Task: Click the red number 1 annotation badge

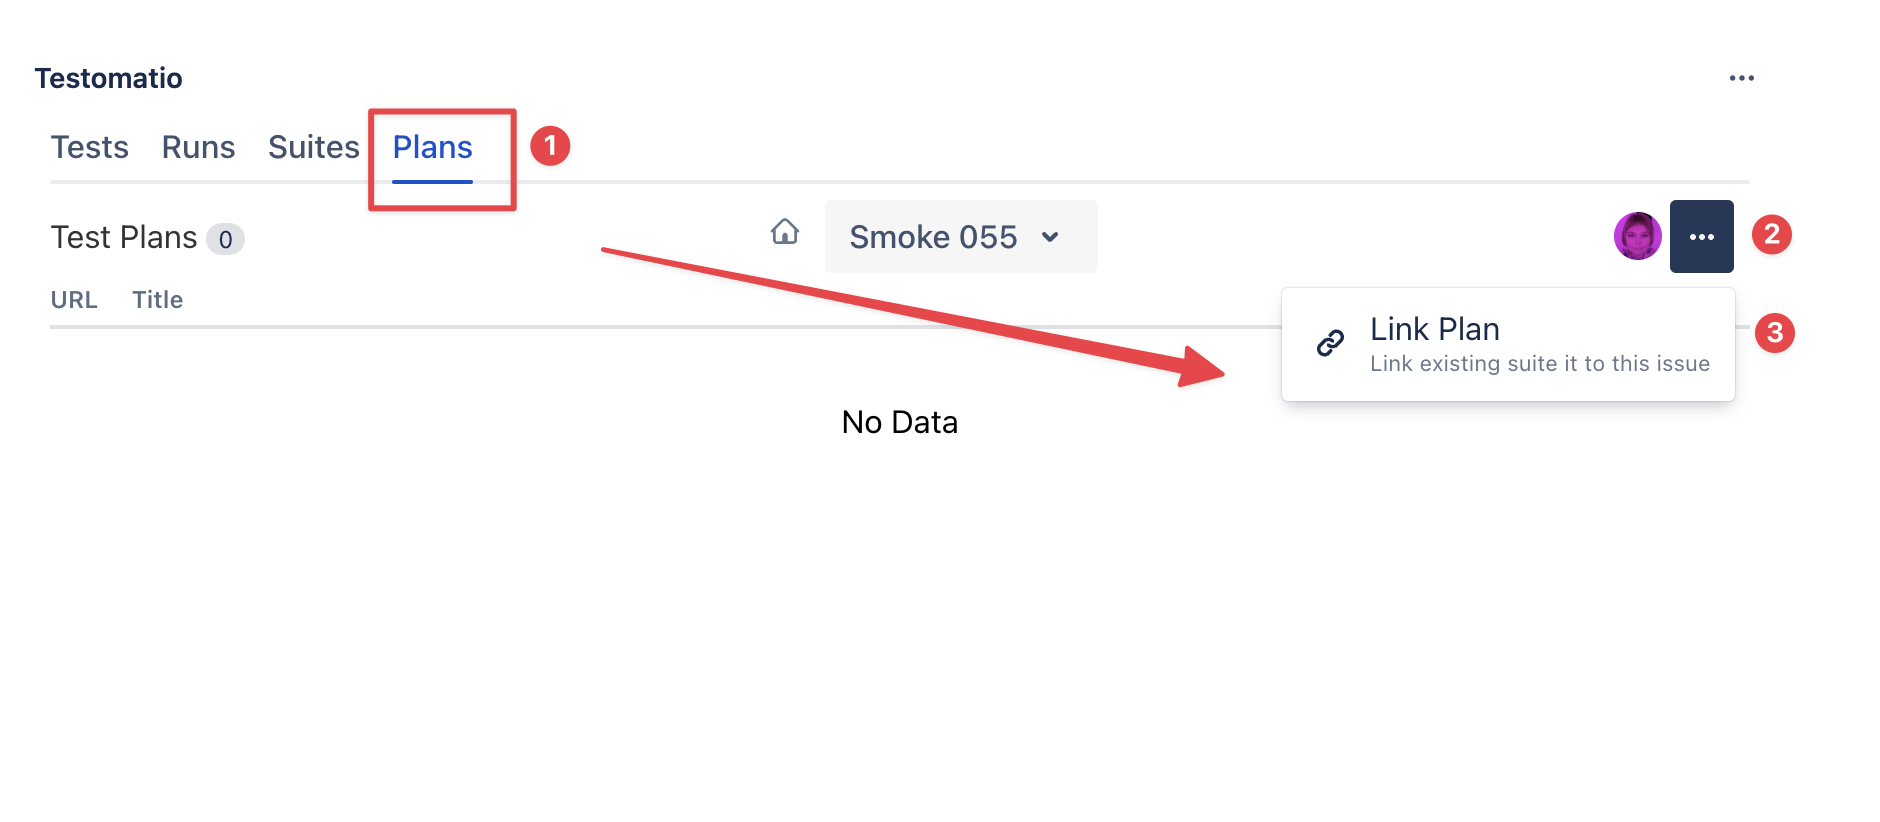Action: tap(550, 146)
